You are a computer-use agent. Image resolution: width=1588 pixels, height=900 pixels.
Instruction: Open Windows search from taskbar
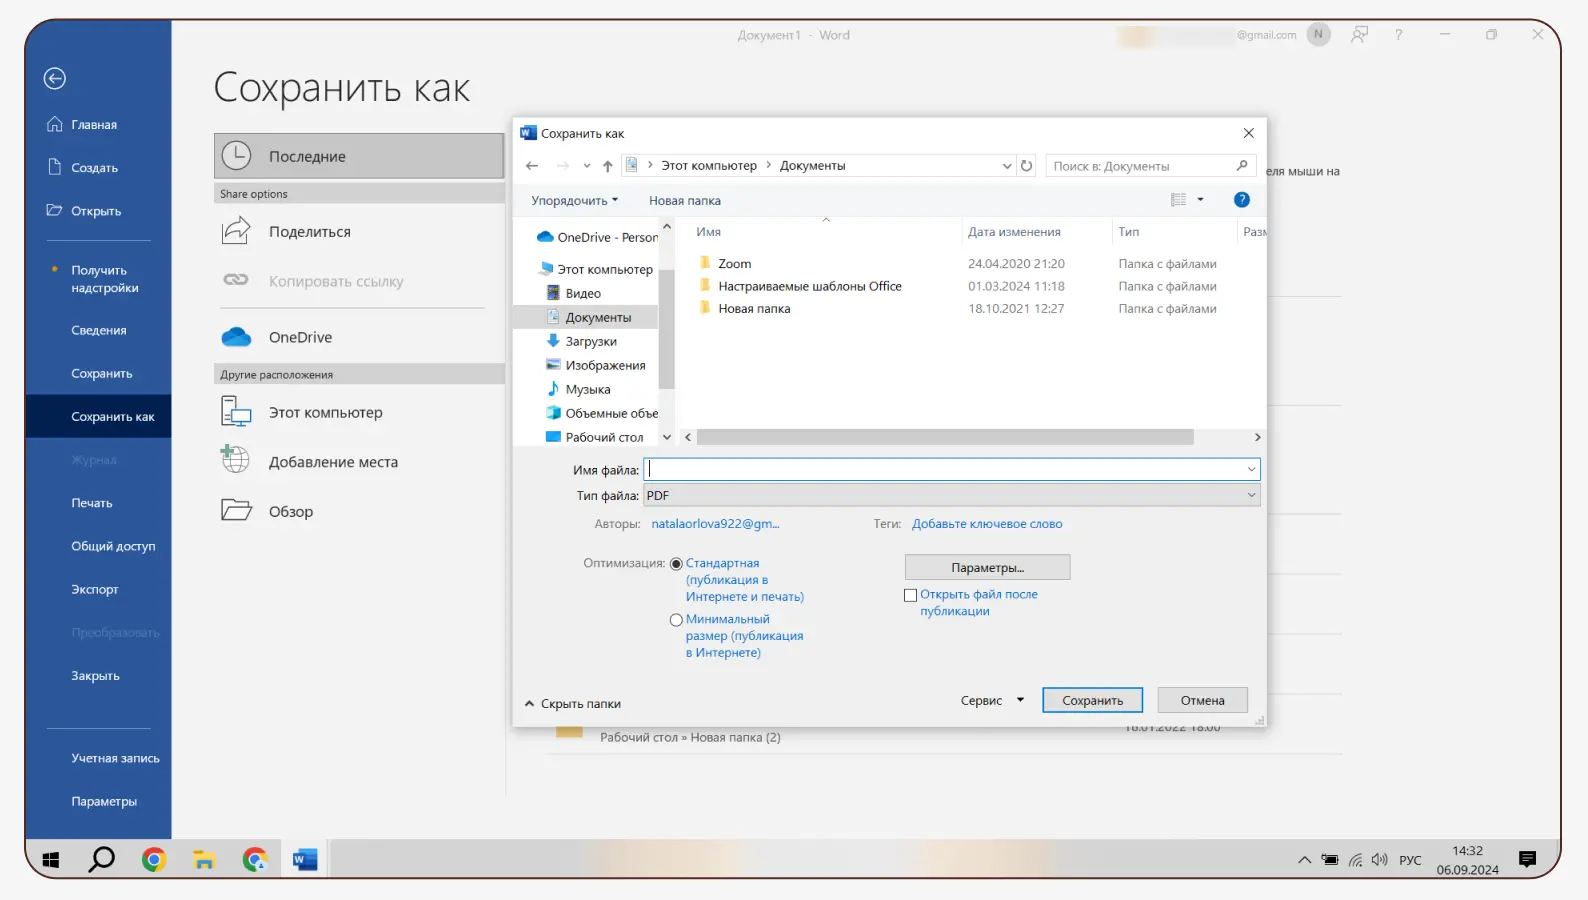coord(102,859)
